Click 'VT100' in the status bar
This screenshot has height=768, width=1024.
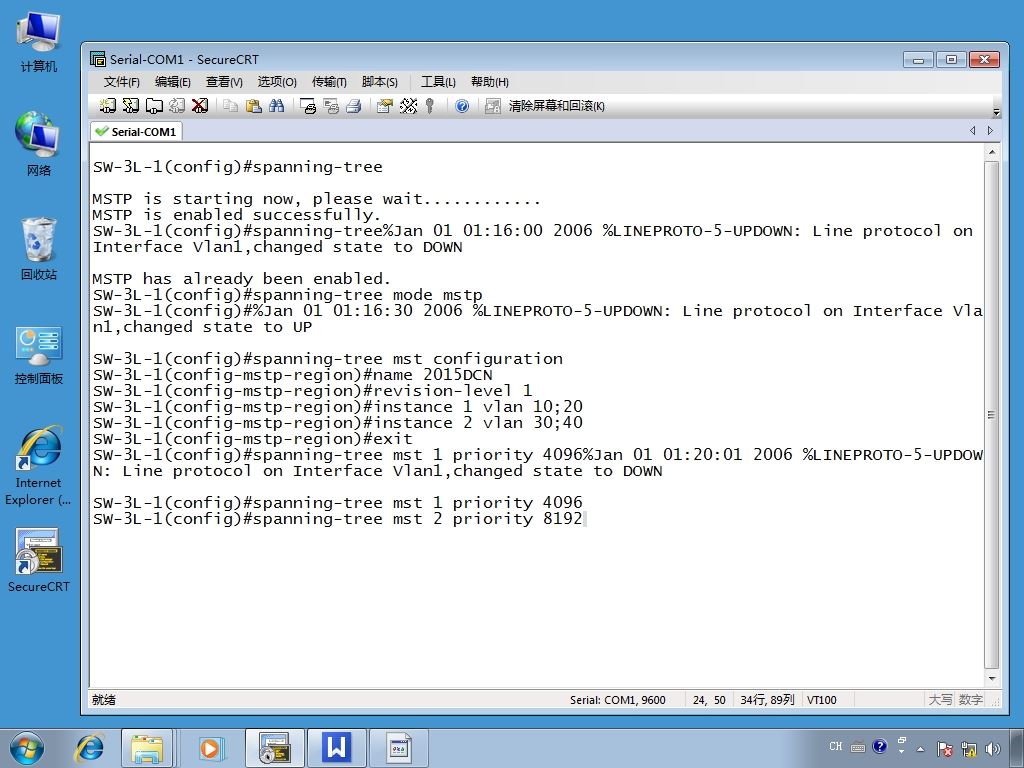pyautogui.click(x=822, y=699)
